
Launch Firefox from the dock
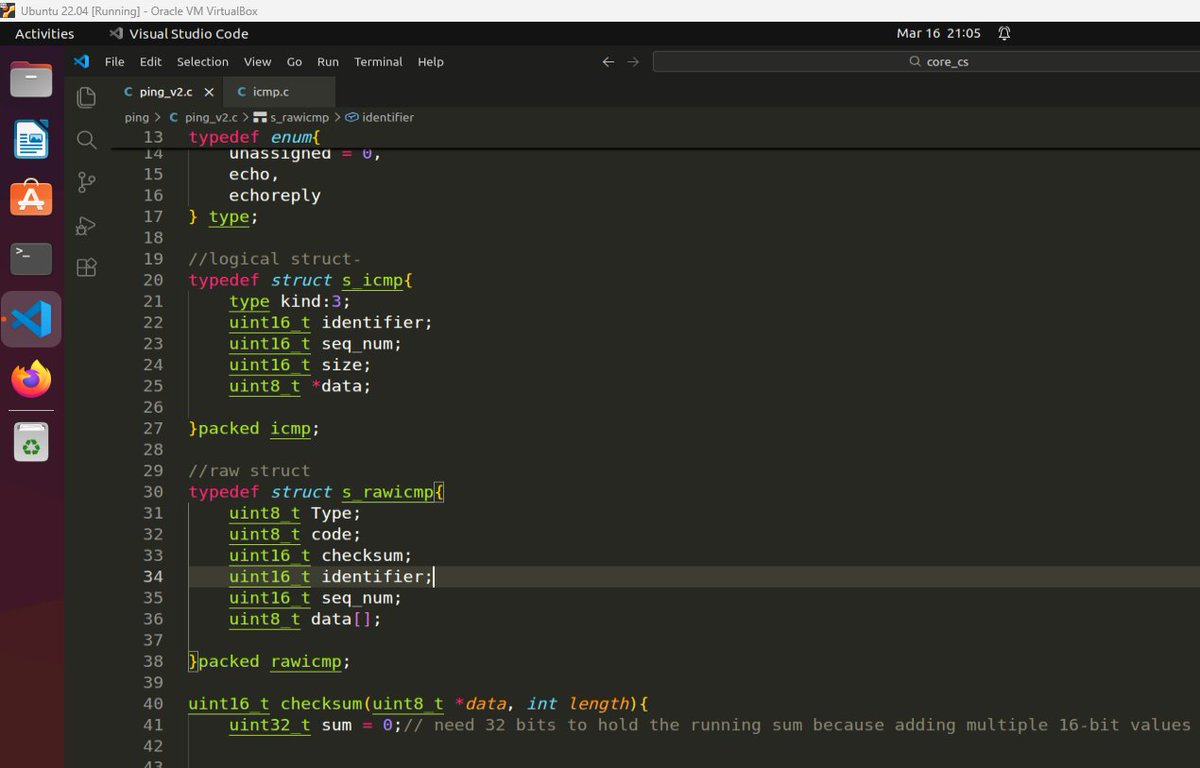click(x=31, y=379)
